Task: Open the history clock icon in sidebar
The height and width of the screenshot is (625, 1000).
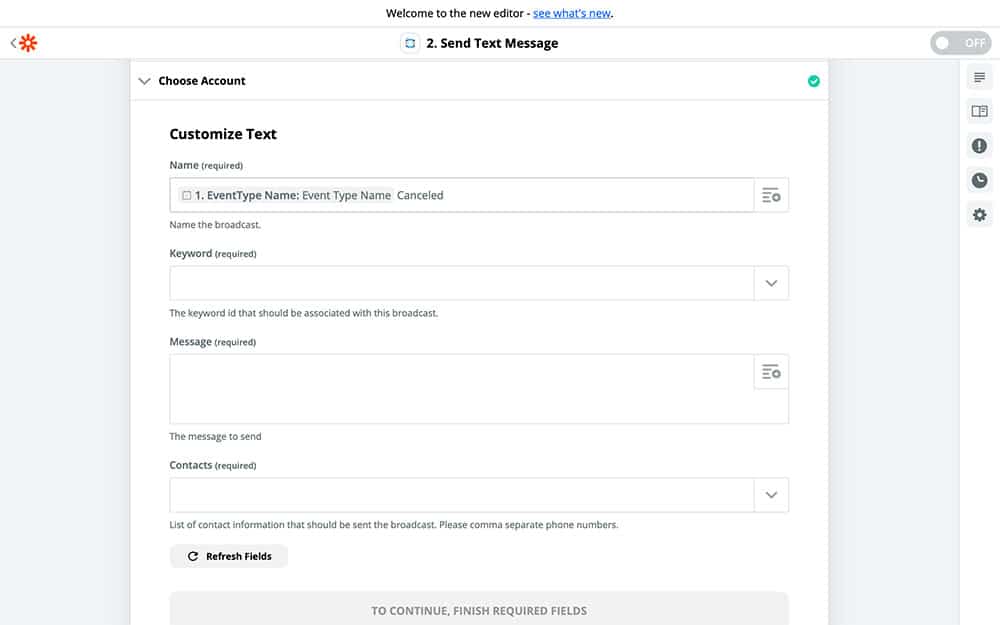Action: 979,180
